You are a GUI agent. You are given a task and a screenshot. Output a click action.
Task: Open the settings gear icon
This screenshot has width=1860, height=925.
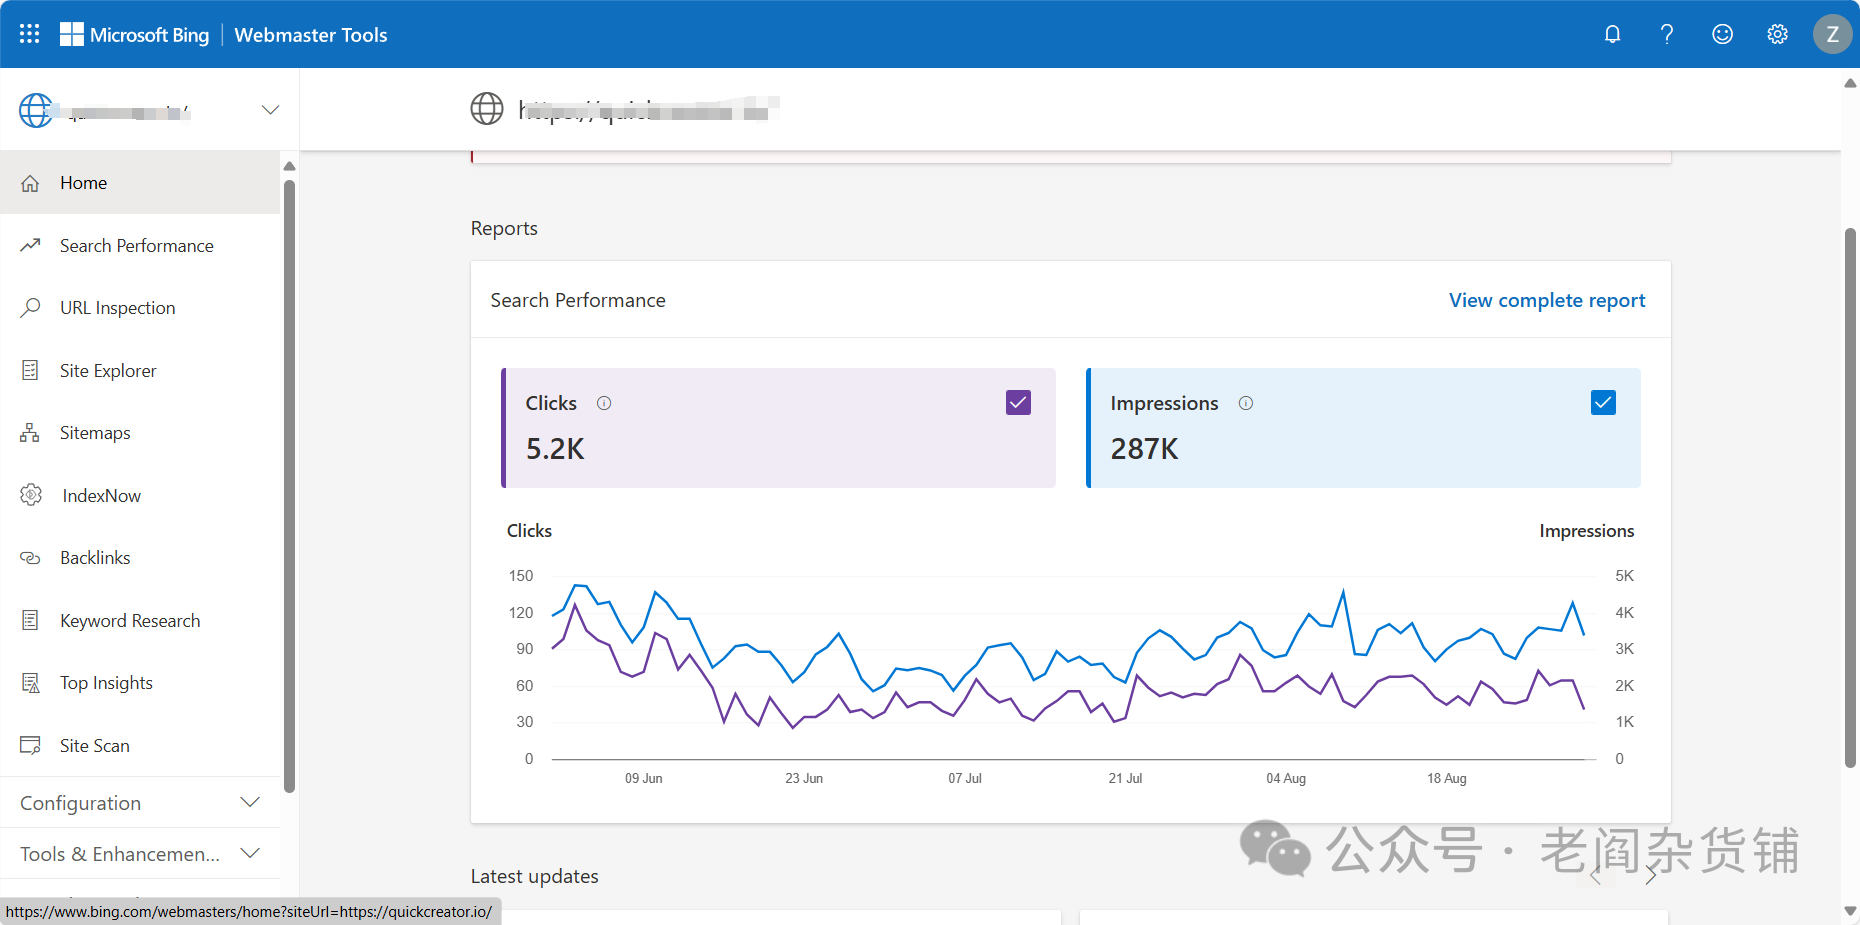tap(1777, 34)
